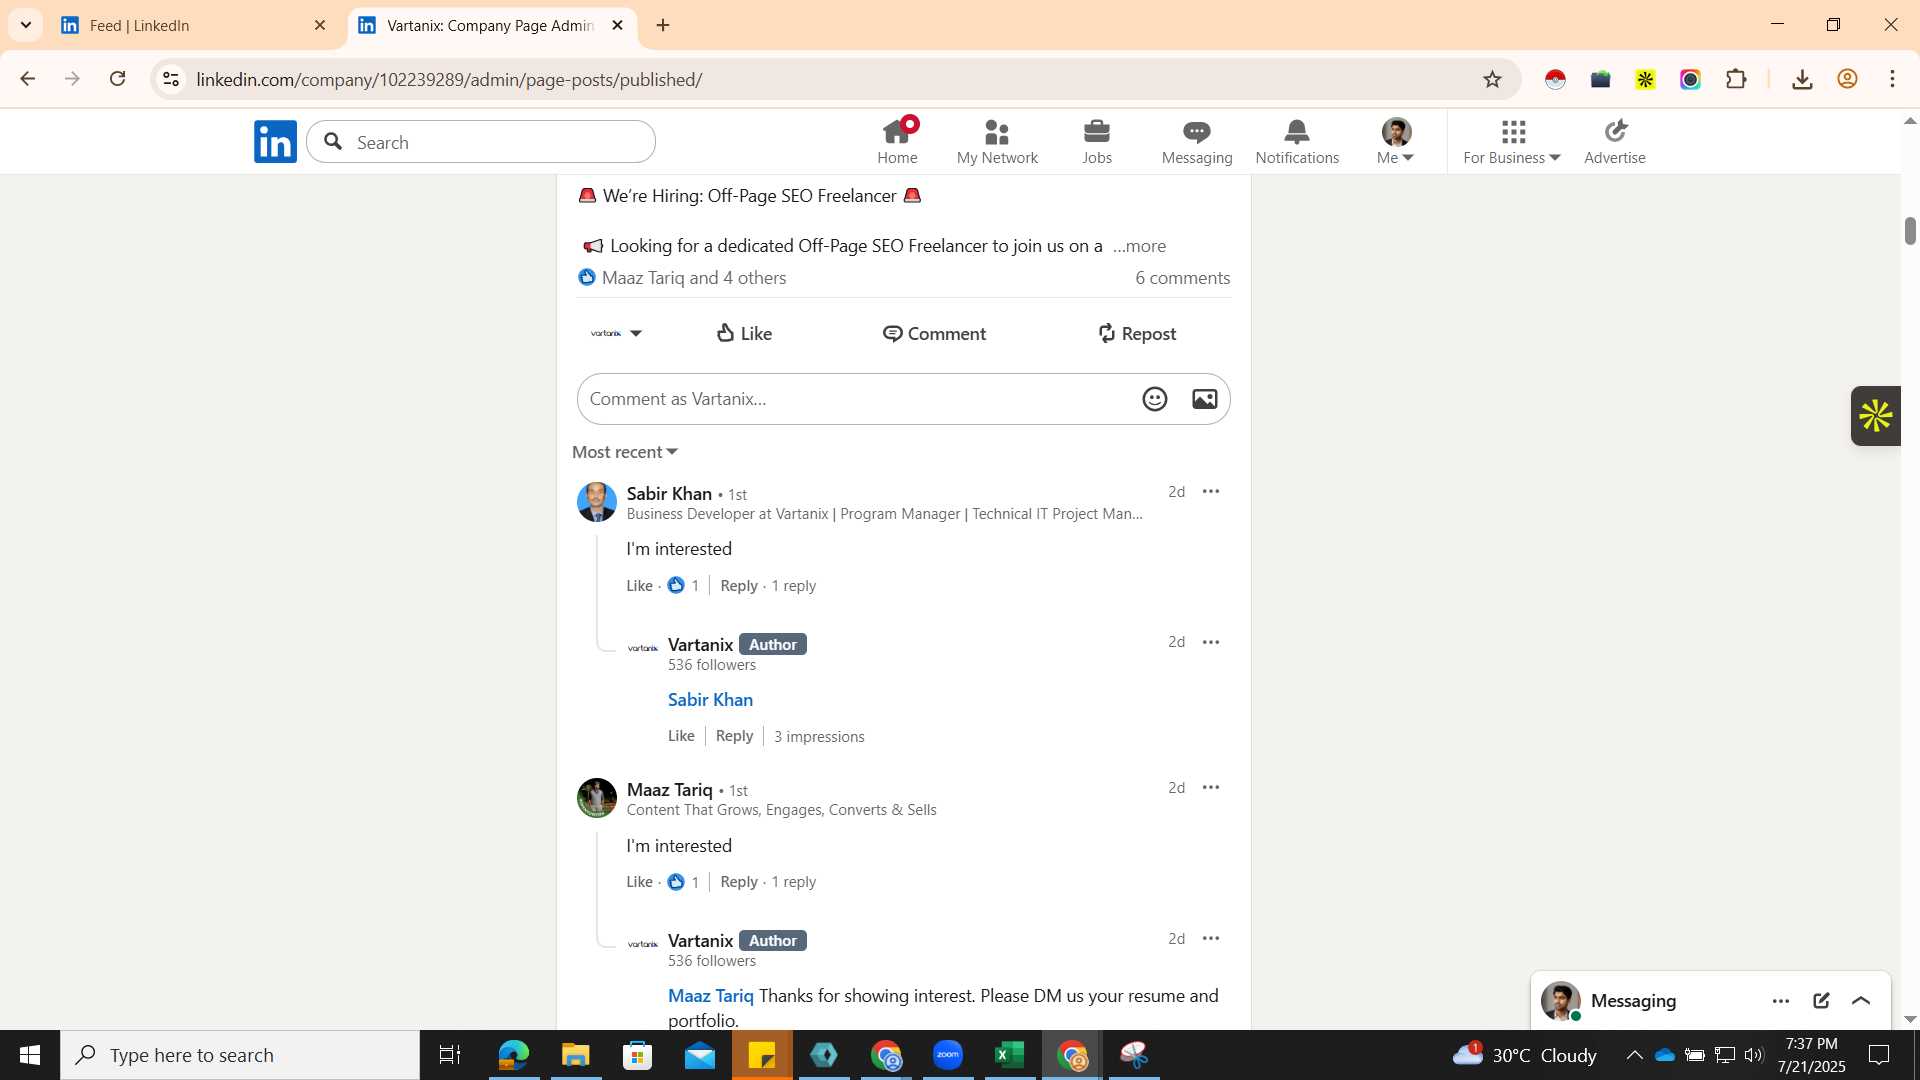1920x1080 pixels.
Task: View 6 comments on post
Action: coord(1182,278)
